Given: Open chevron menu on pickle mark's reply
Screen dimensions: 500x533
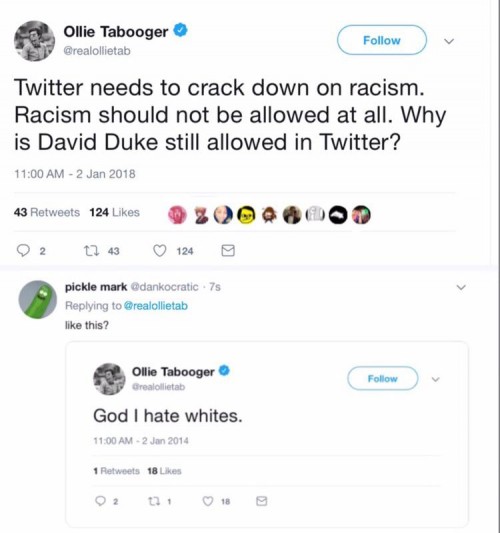Looking at the screenshot, I should pos(461,287).
